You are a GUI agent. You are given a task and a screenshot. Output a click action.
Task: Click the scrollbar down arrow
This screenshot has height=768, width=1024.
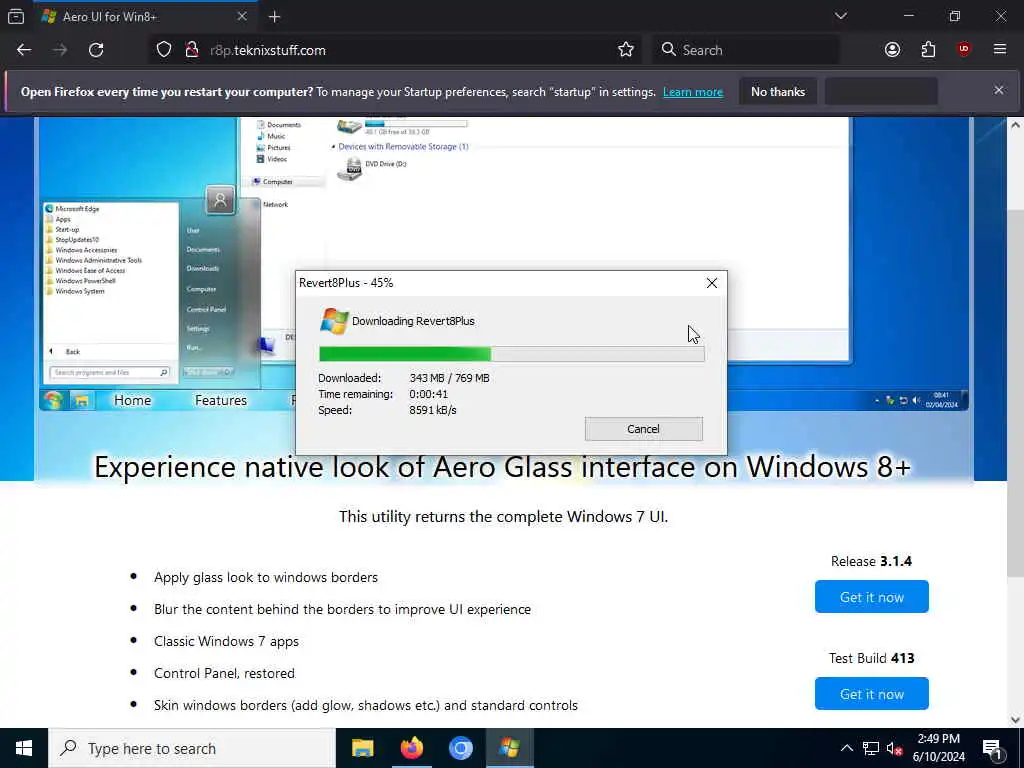point(1015,720)
